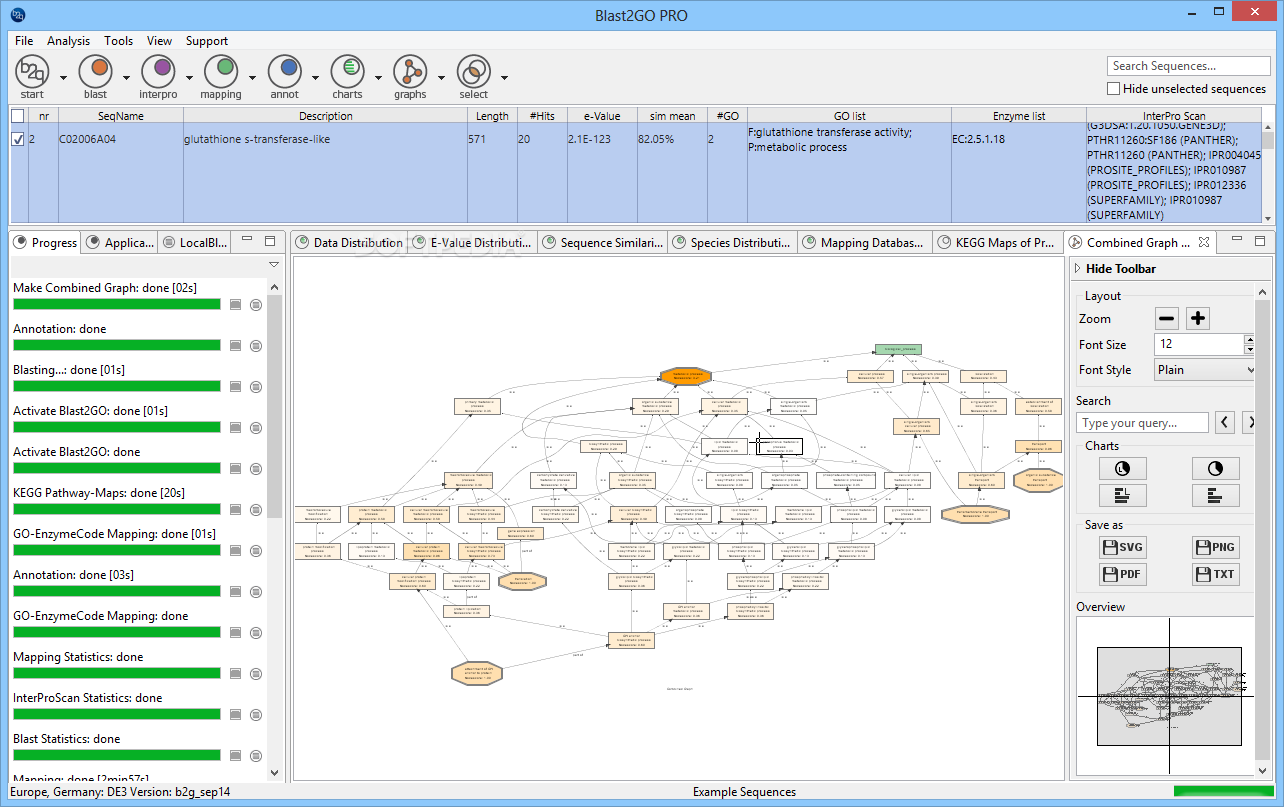The image size is (1284, 807).
Task: Click the Type your query search field
Action: [x=1144, y=423]
